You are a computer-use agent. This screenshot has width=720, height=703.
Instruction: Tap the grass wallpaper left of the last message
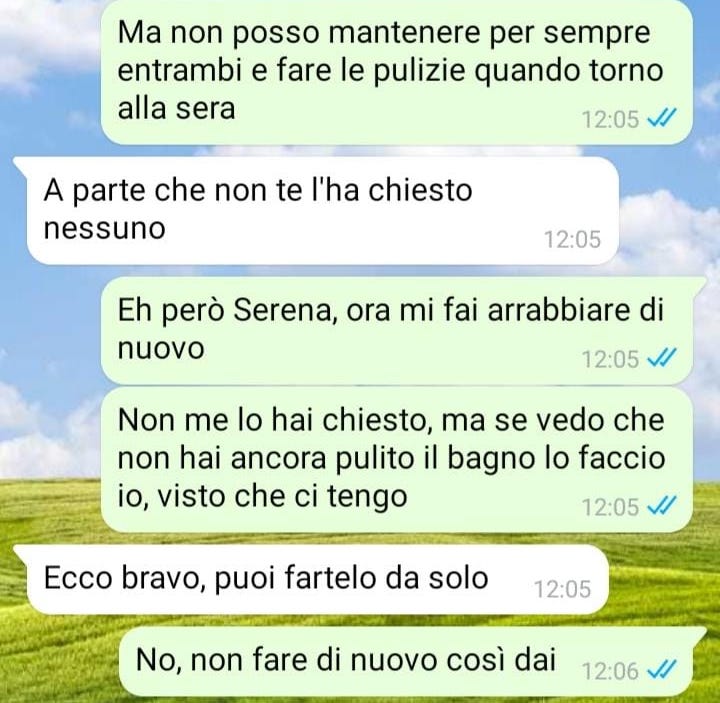pyautogui.click(x=57, y=661)
